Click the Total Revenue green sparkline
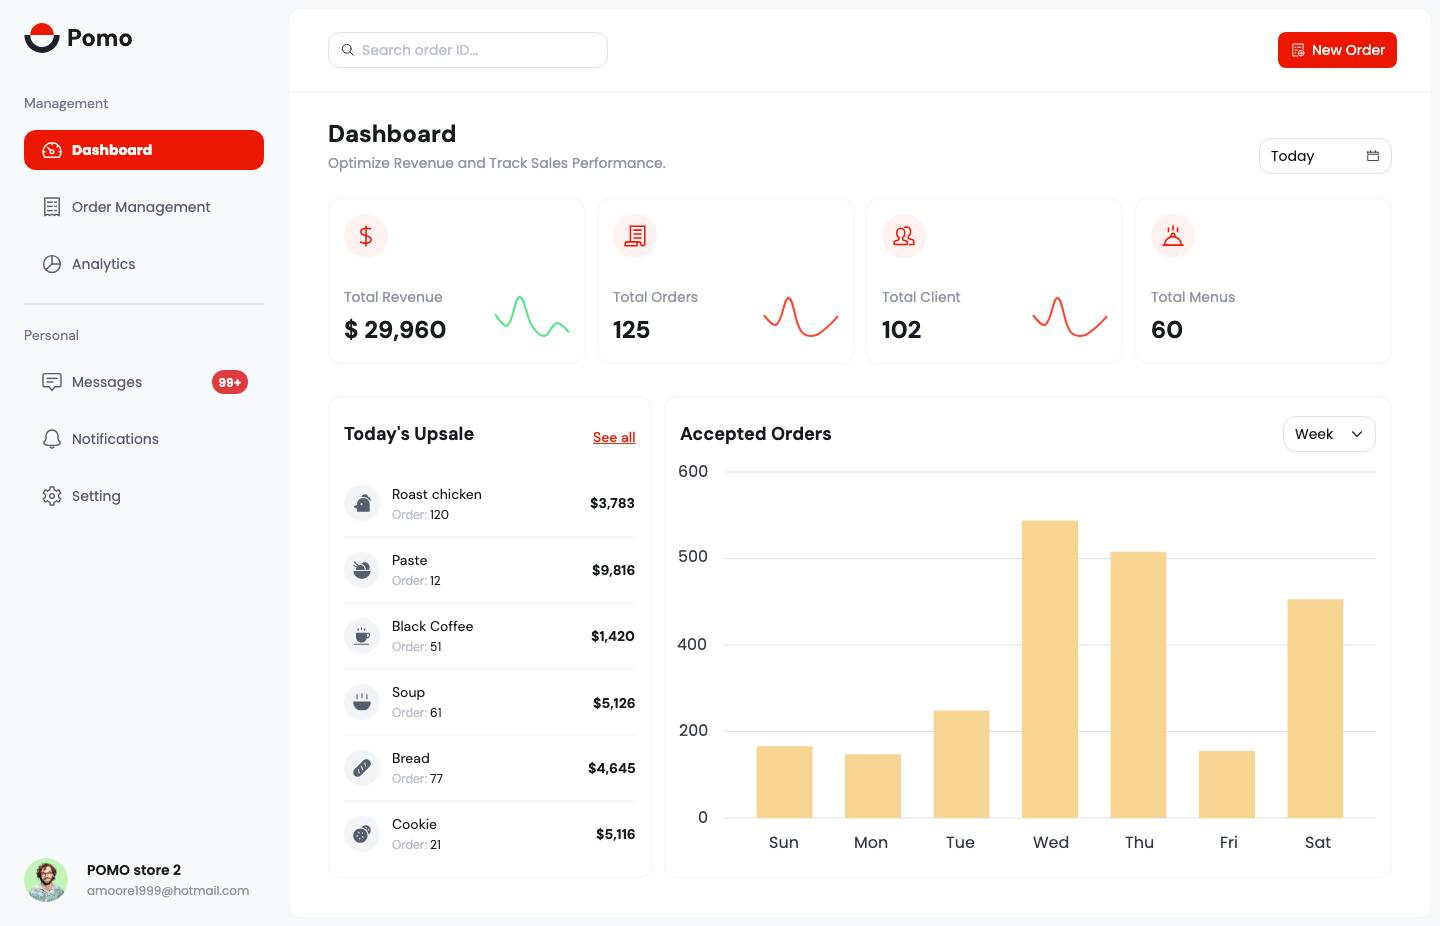1440x926 pixels. (x=532, y=317)
